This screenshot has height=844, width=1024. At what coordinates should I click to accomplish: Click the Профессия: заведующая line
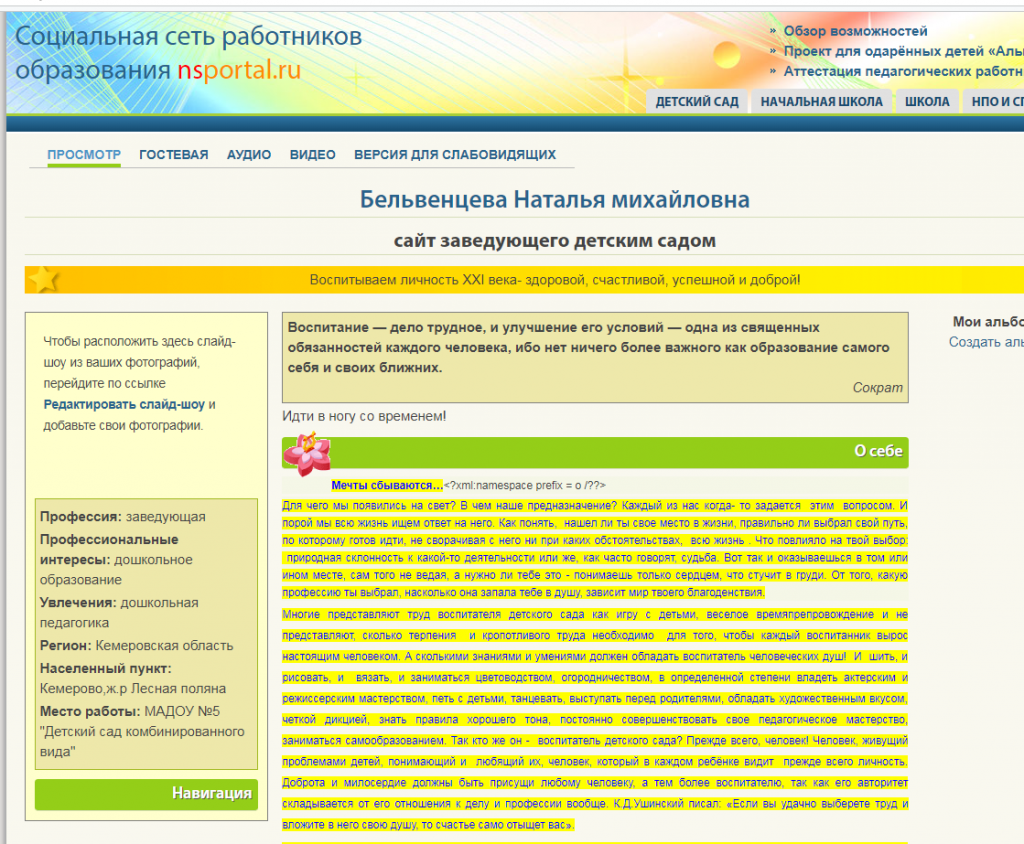pyautogui.click(x=123, y=517)
